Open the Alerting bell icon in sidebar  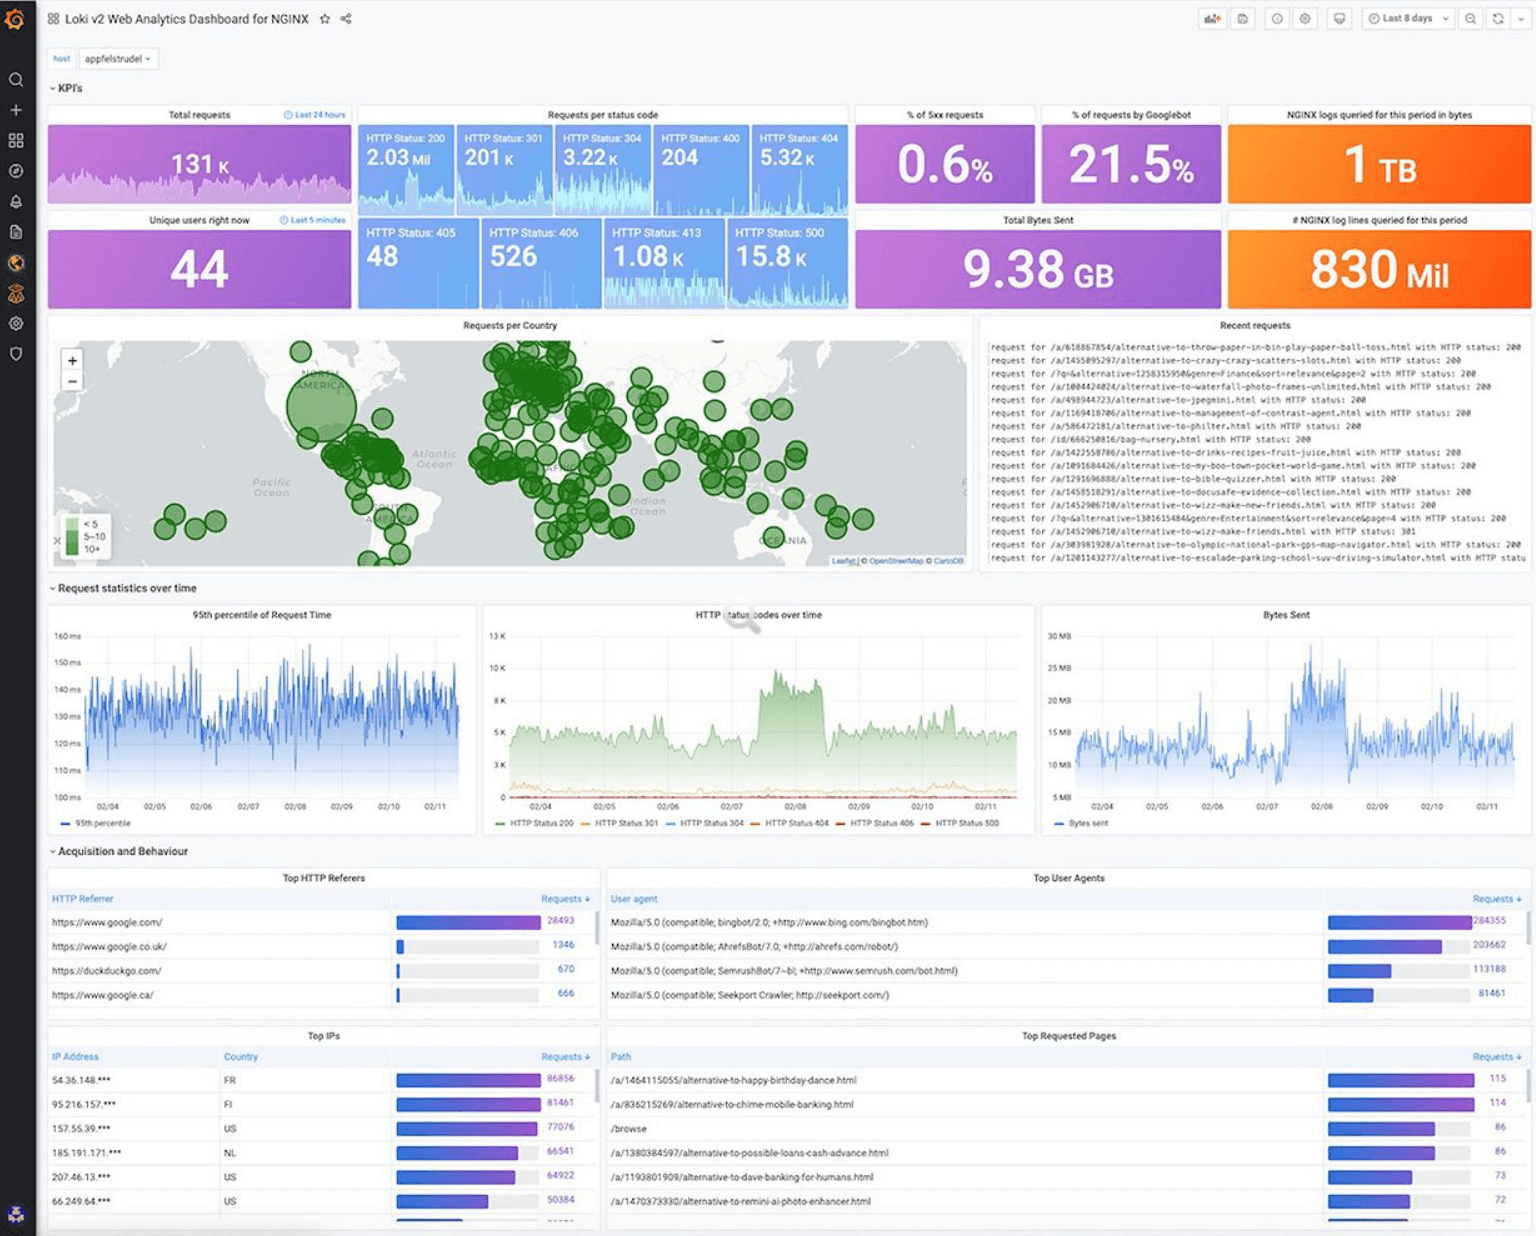coord(16,202)
